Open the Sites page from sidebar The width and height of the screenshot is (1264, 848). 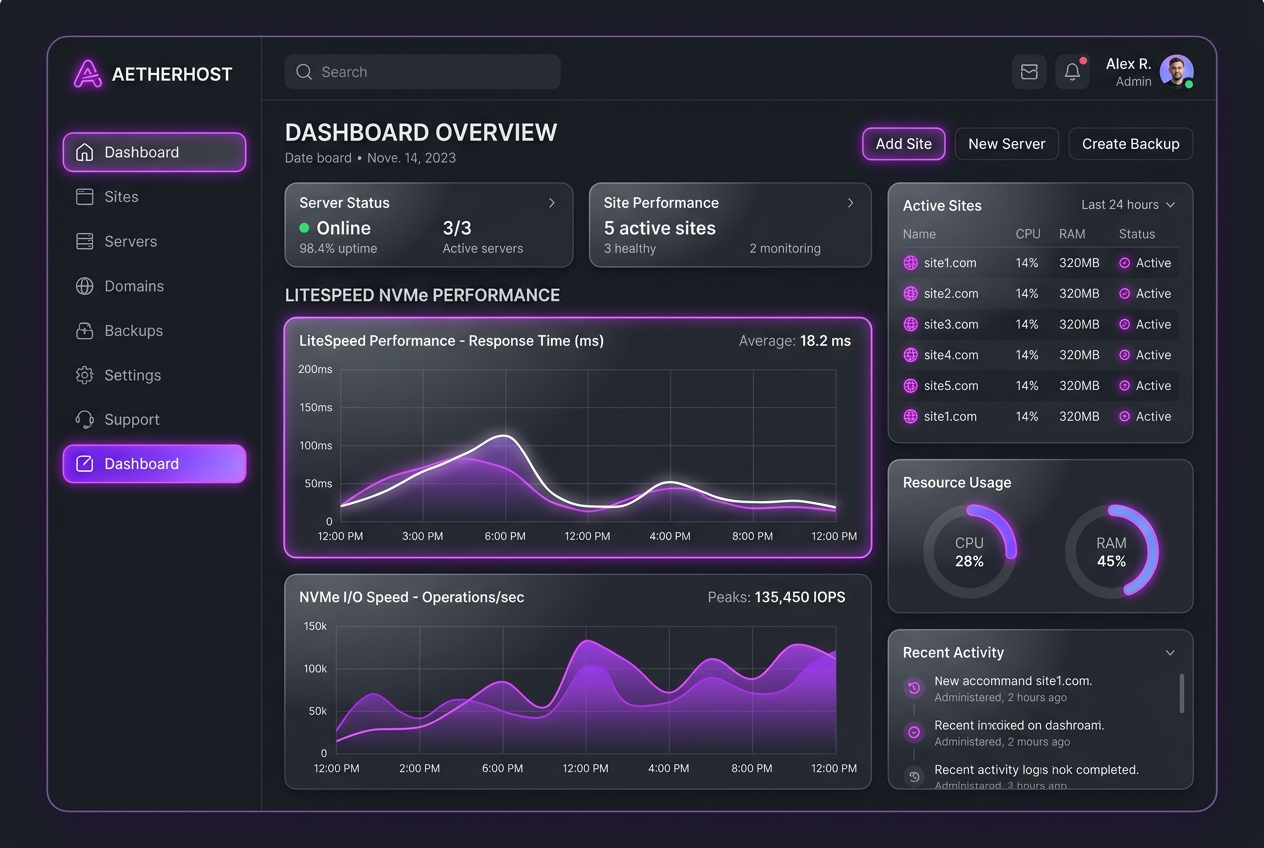click(x=154, y=197)
